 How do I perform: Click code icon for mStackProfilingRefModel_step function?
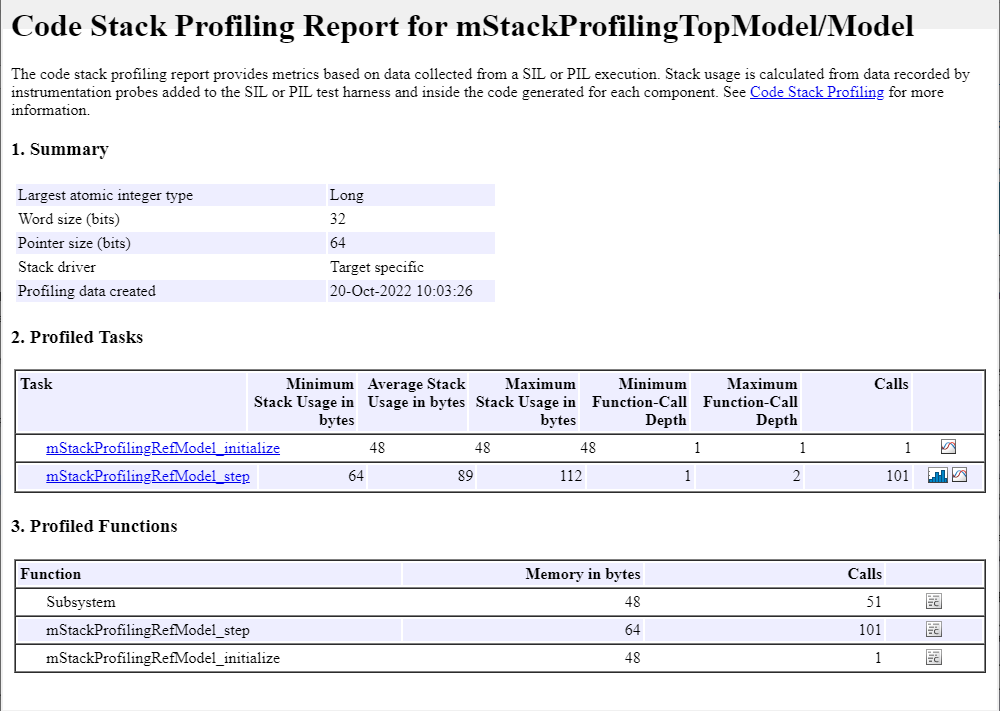coord(934,630)
